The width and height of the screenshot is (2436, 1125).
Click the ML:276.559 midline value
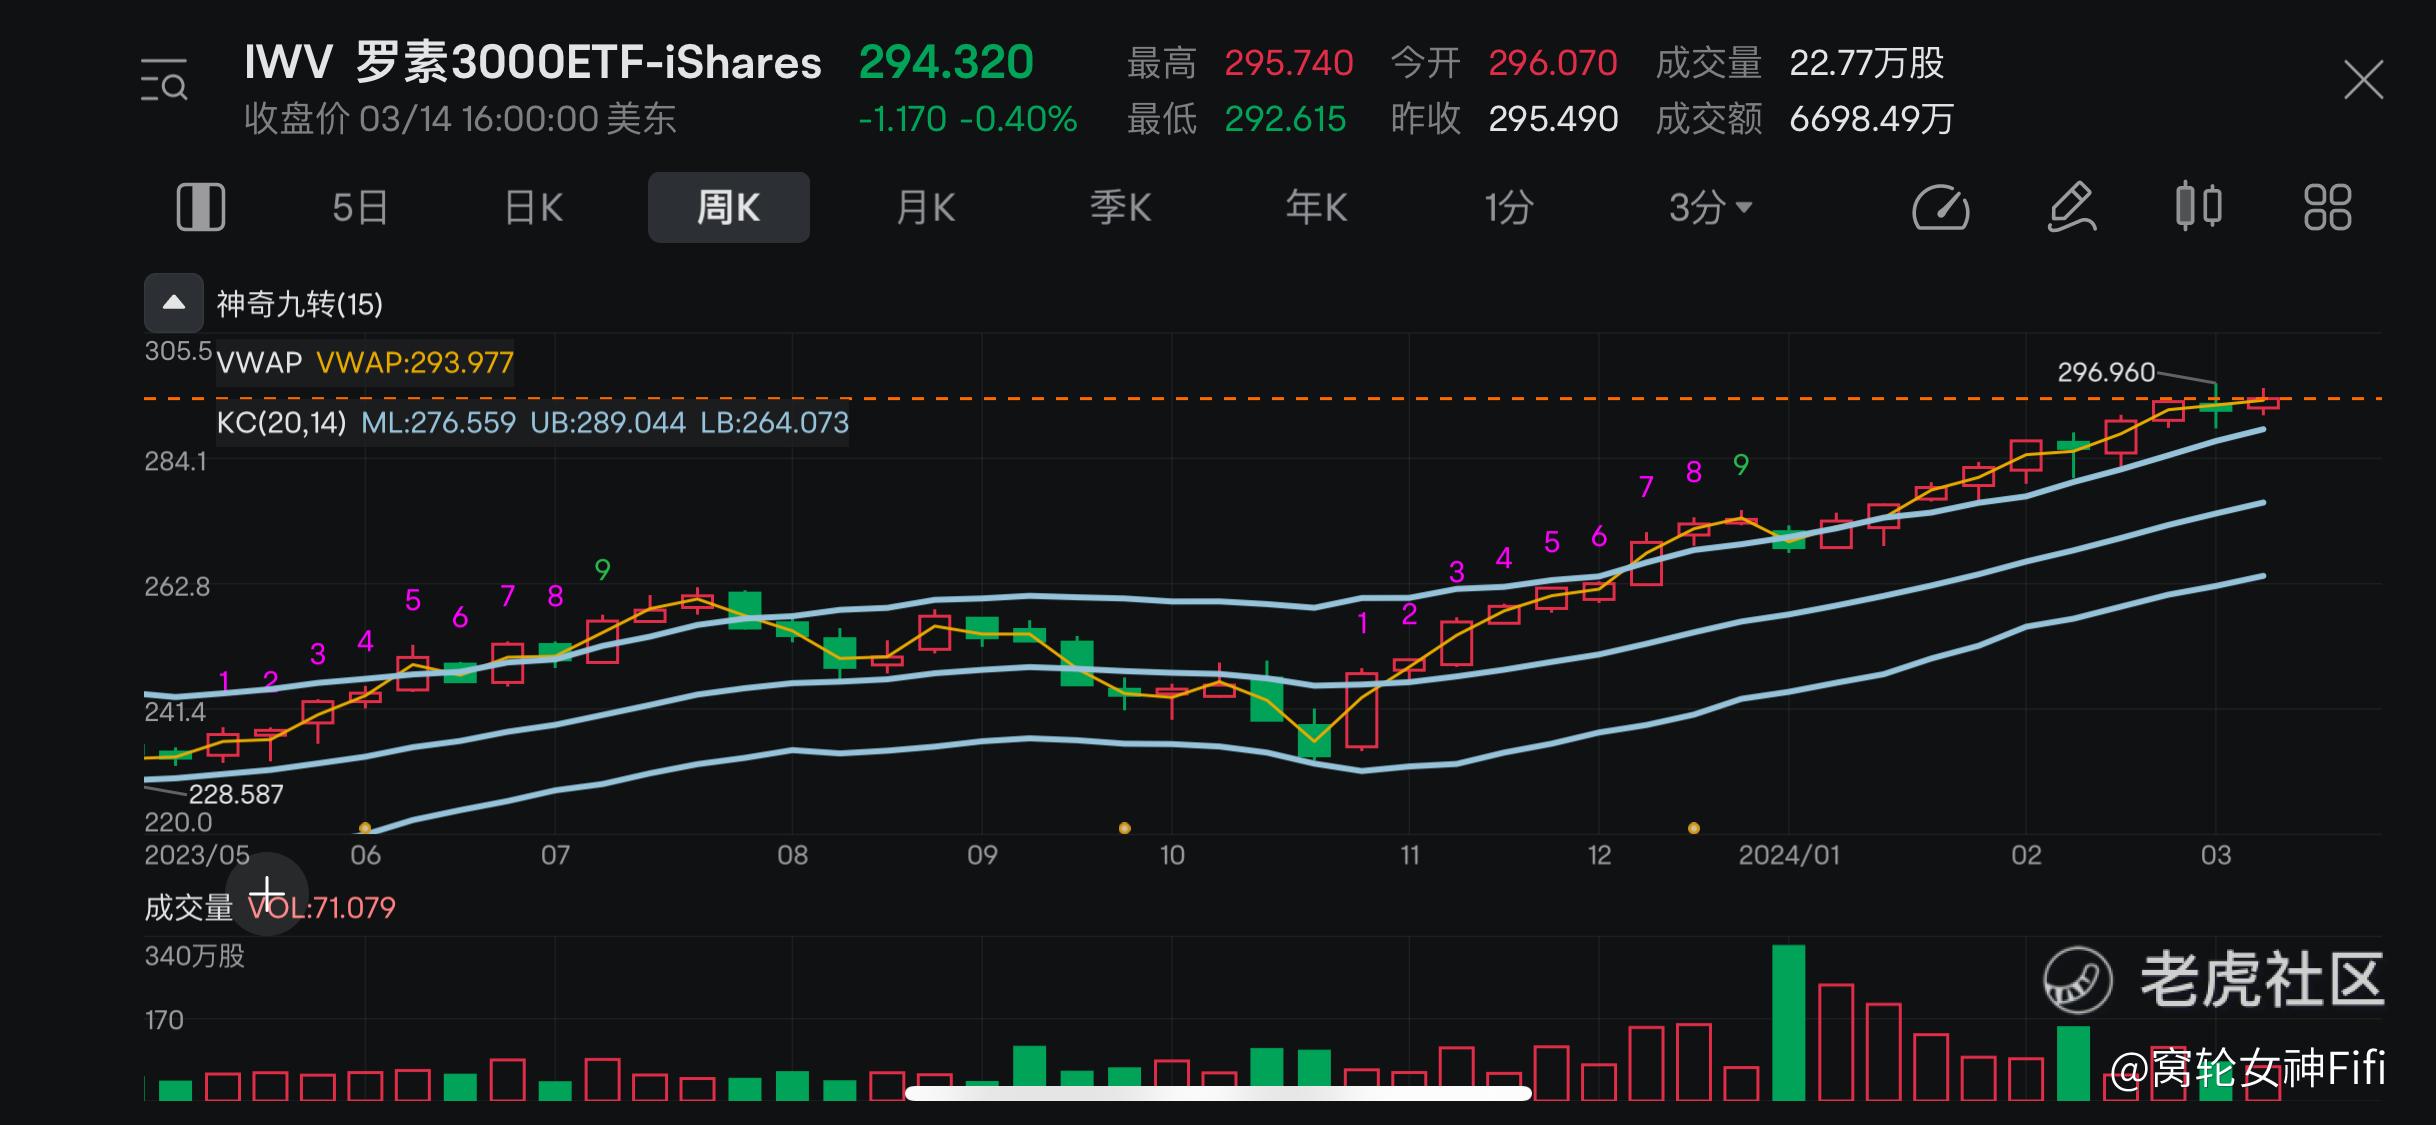point(438,423)
